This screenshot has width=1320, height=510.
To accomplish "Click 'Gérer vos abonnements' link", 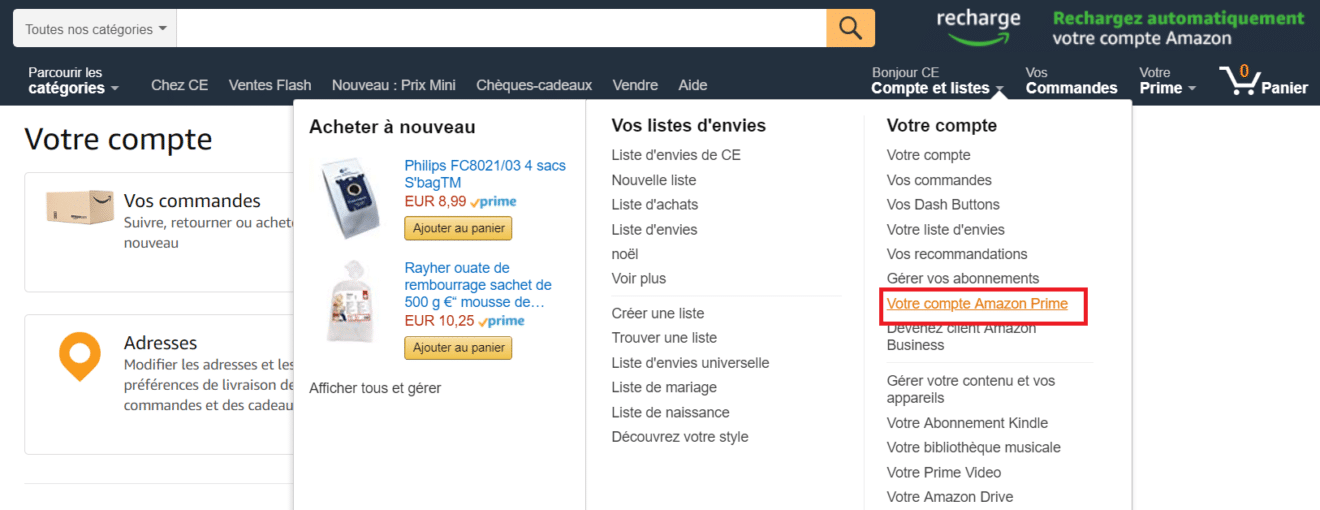I will 962,278.
